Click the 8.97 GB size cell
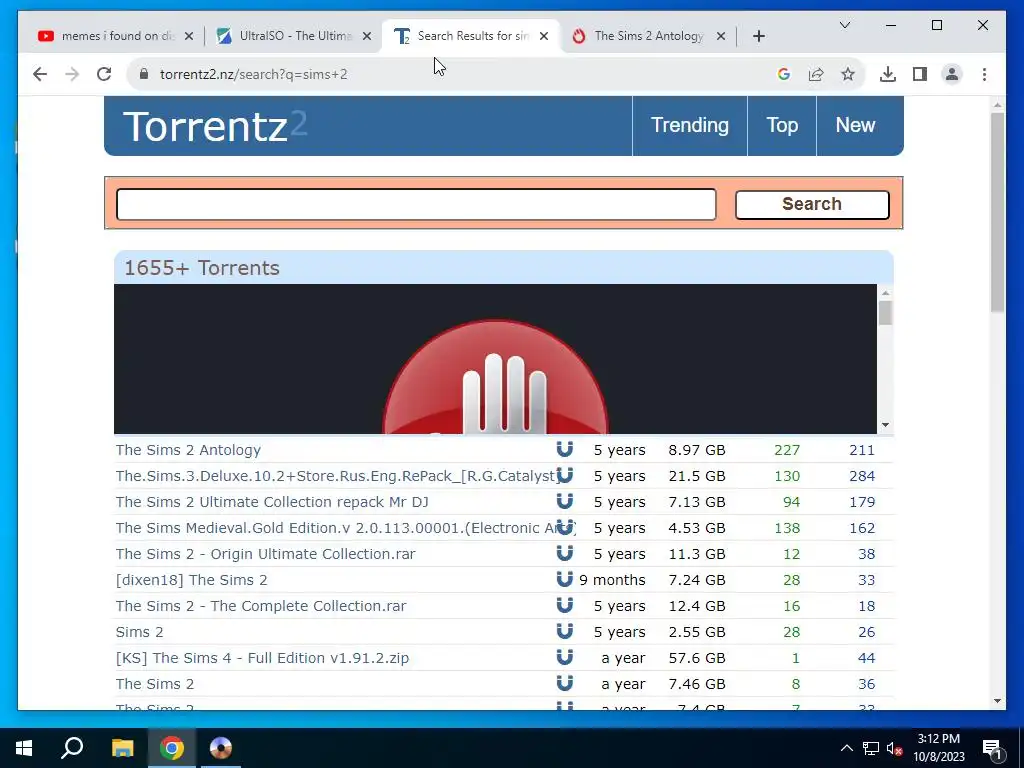This screenshot has width=1024, height=768. (697, 450)
